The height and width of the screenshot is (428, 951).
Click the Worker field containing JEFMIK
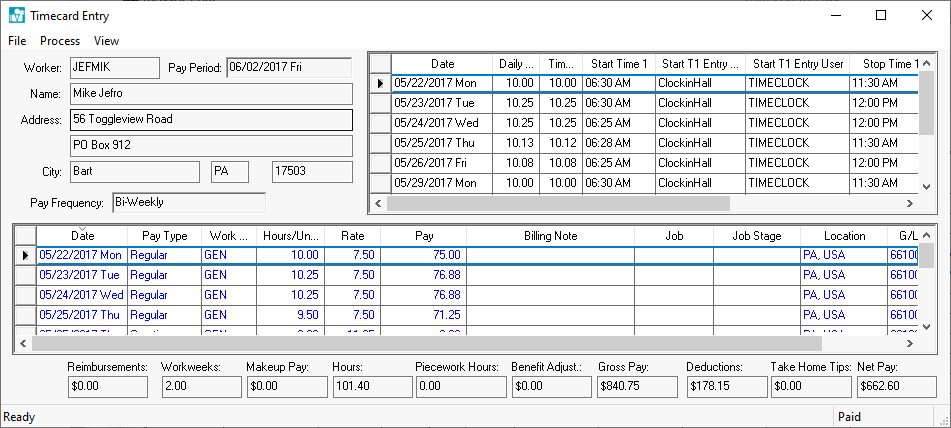point(113,68)
